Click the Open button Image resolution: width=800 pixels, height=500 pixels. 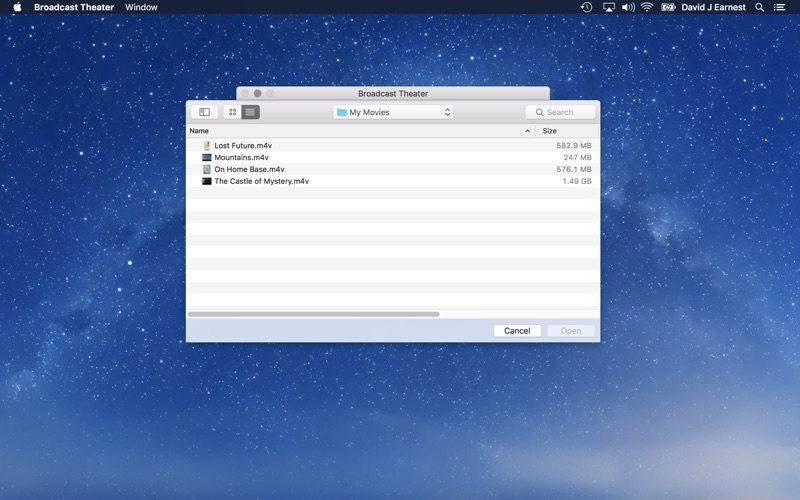(571, 331)
